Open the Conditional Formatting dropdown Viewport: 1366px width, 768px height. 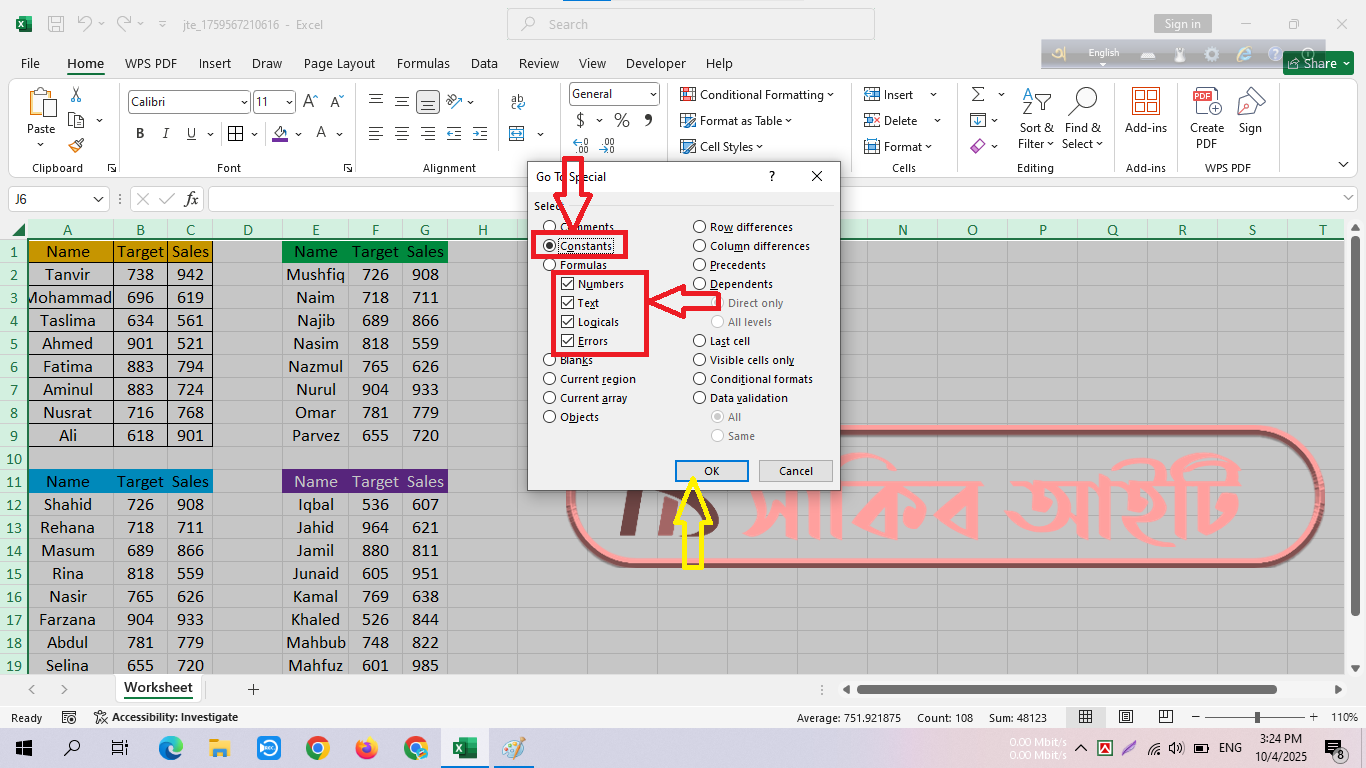point(757,95)
